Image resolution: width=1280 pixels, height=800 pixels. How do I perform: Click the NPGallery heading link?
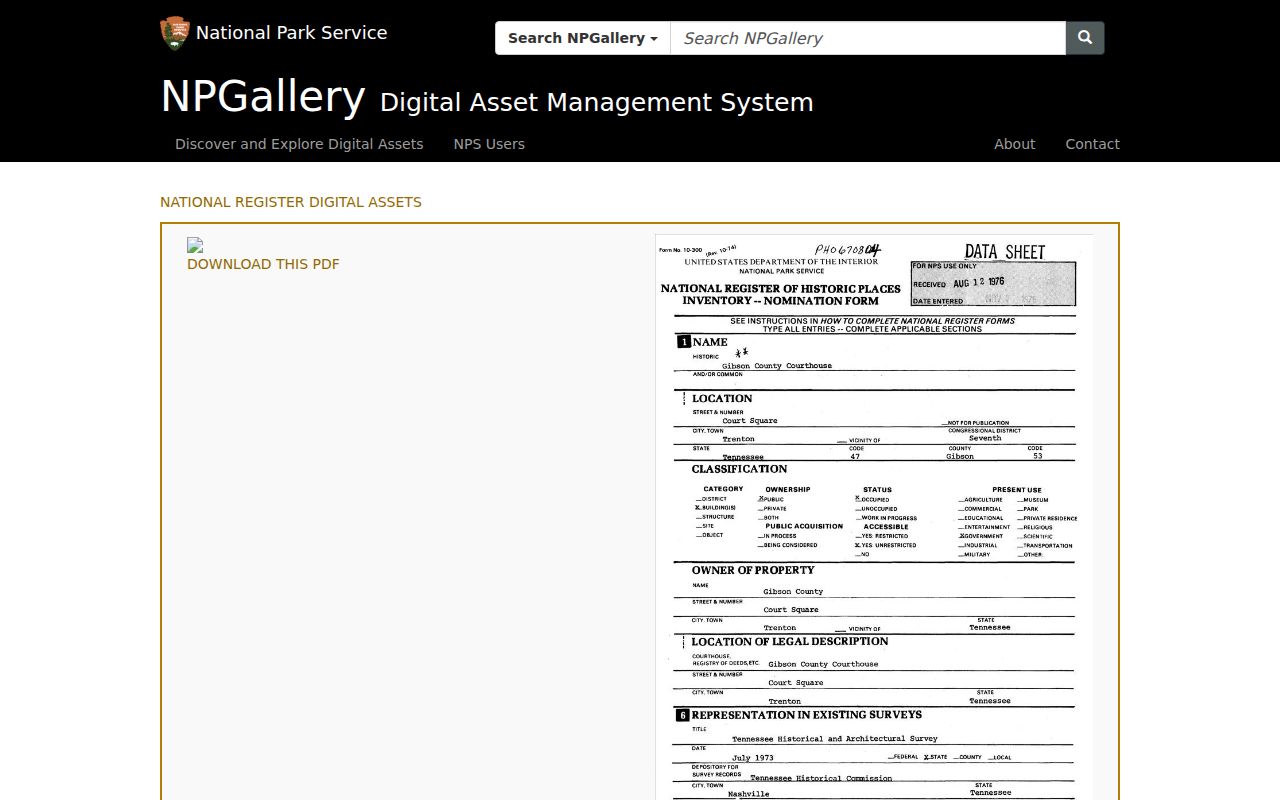tap(262, 96)
